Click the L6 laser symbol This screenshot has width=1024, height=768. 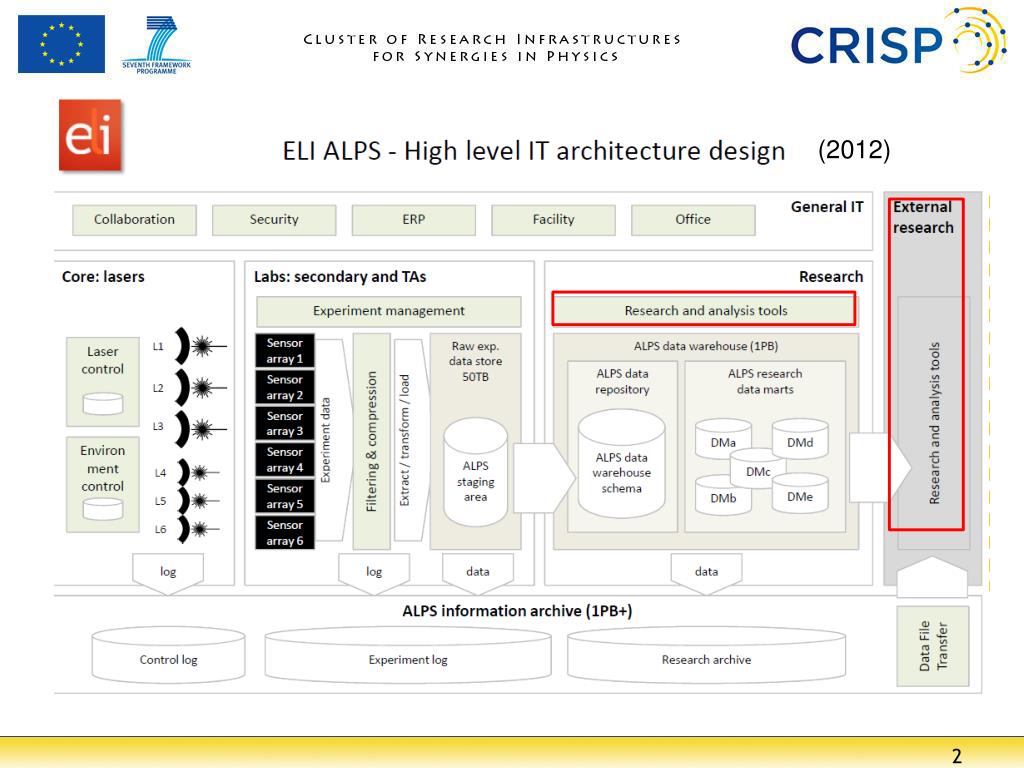pyautogui.click(x=198, y=529)
